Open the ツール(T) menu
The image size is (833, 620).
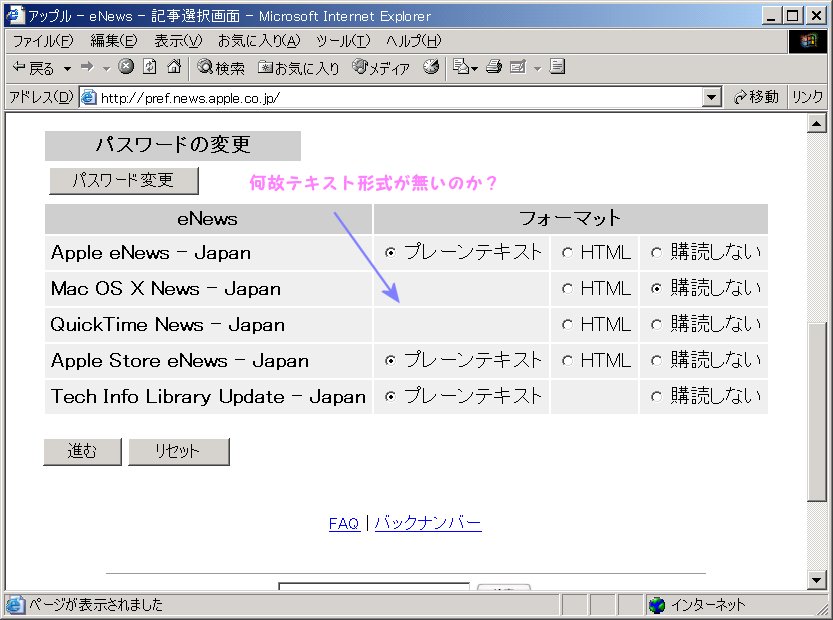[343, 41]
